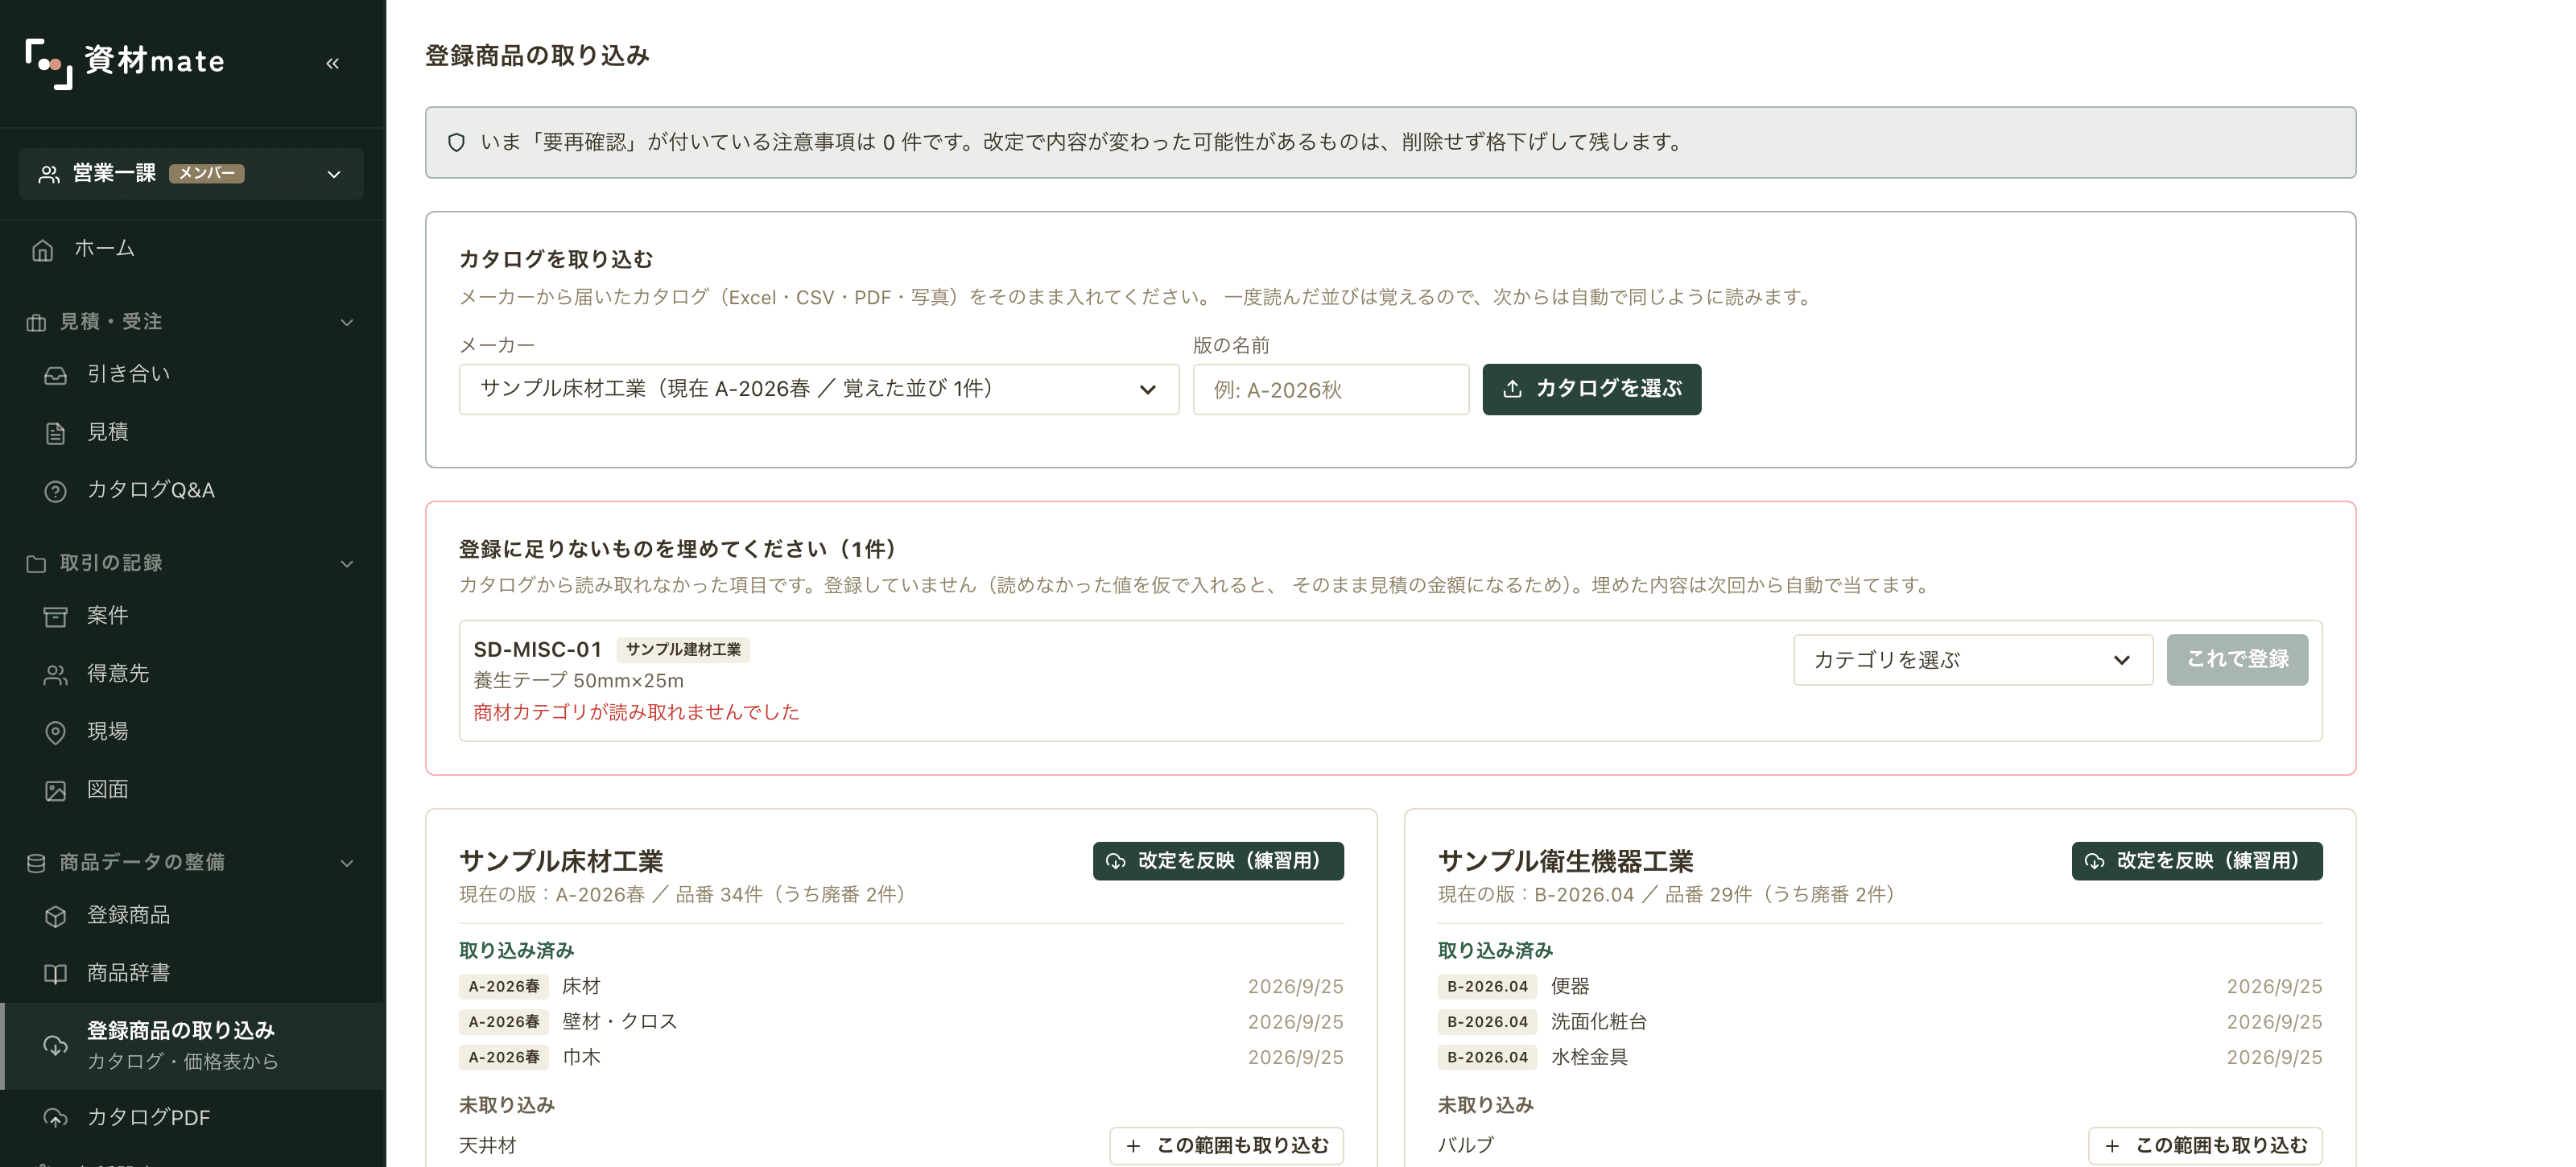
Task: Click the これで登録 button
Action: [x=2237, y=660]
